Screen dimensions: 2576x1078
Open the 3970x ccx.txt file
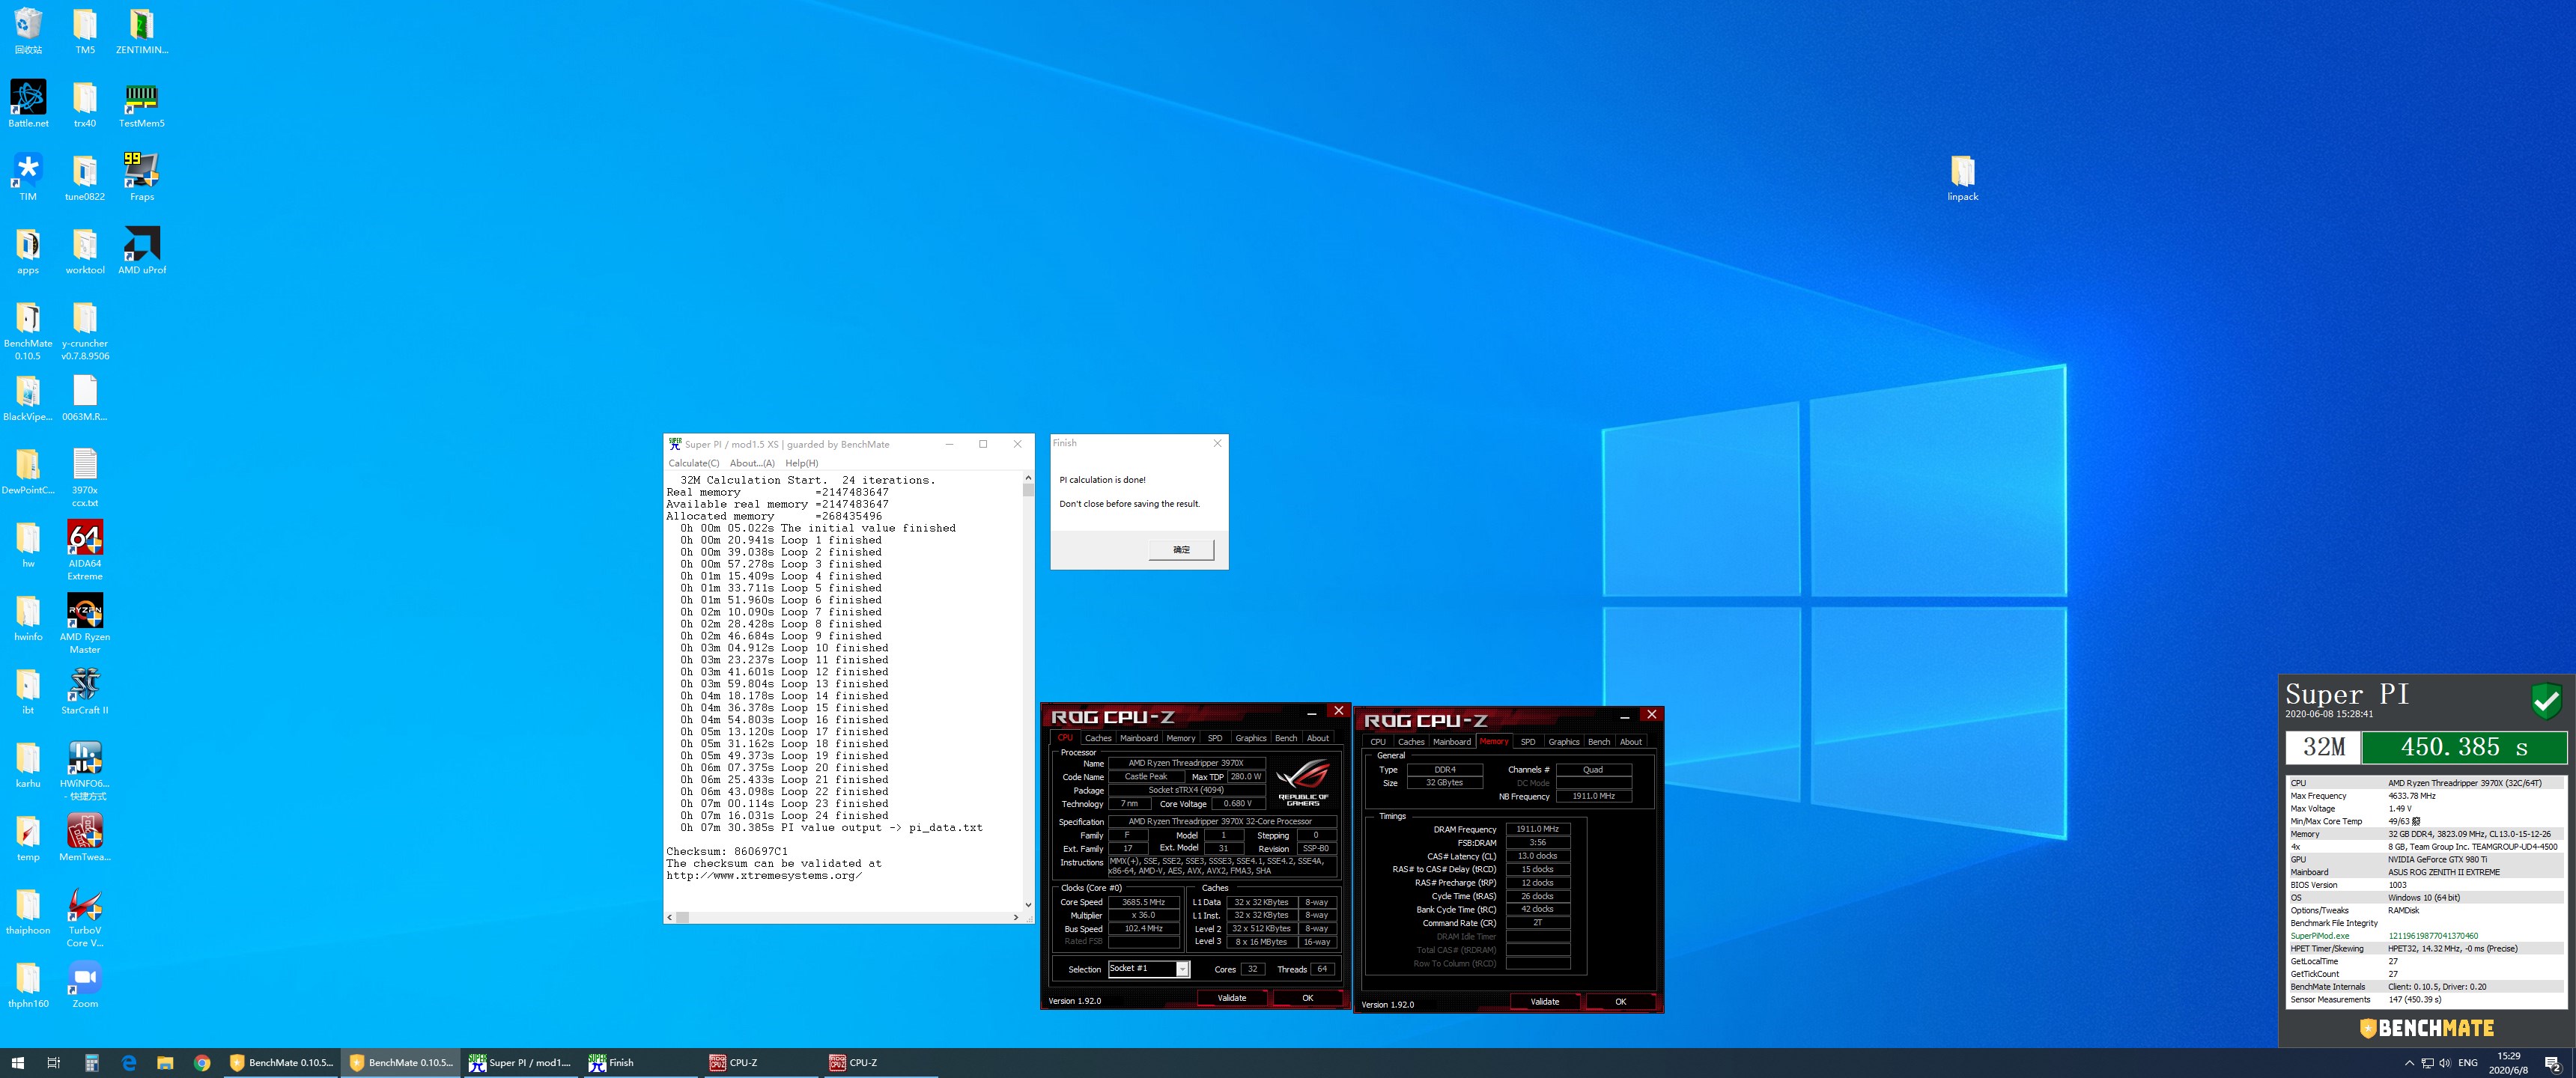(x=85, y=478)
